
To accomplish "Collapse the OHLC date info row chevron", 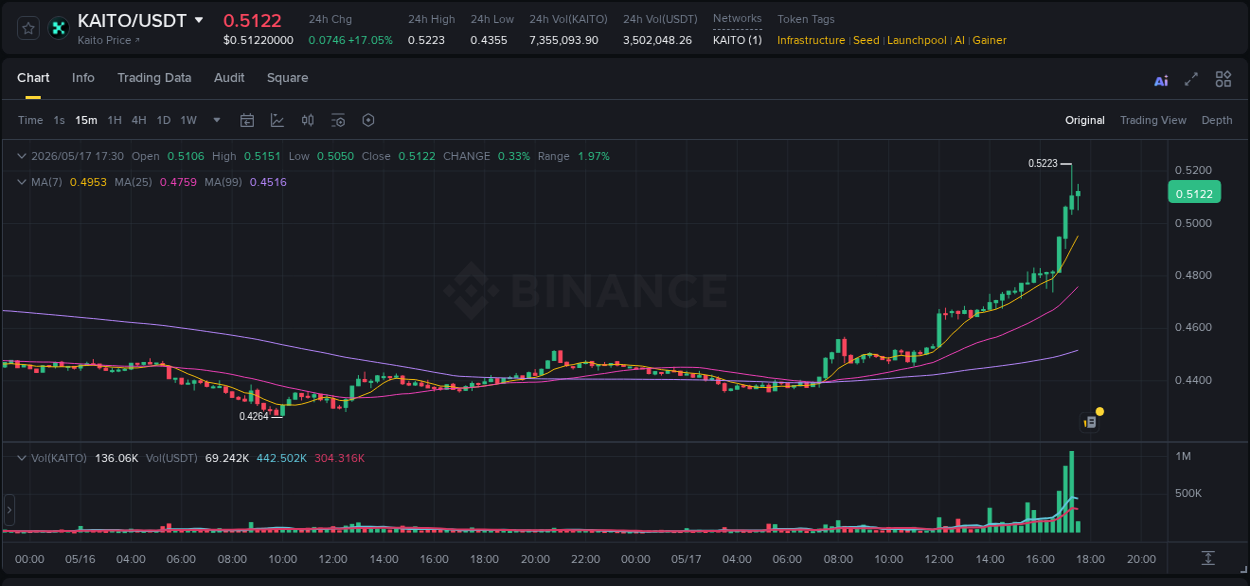I will pyautogui.click(x=21, y=156).
